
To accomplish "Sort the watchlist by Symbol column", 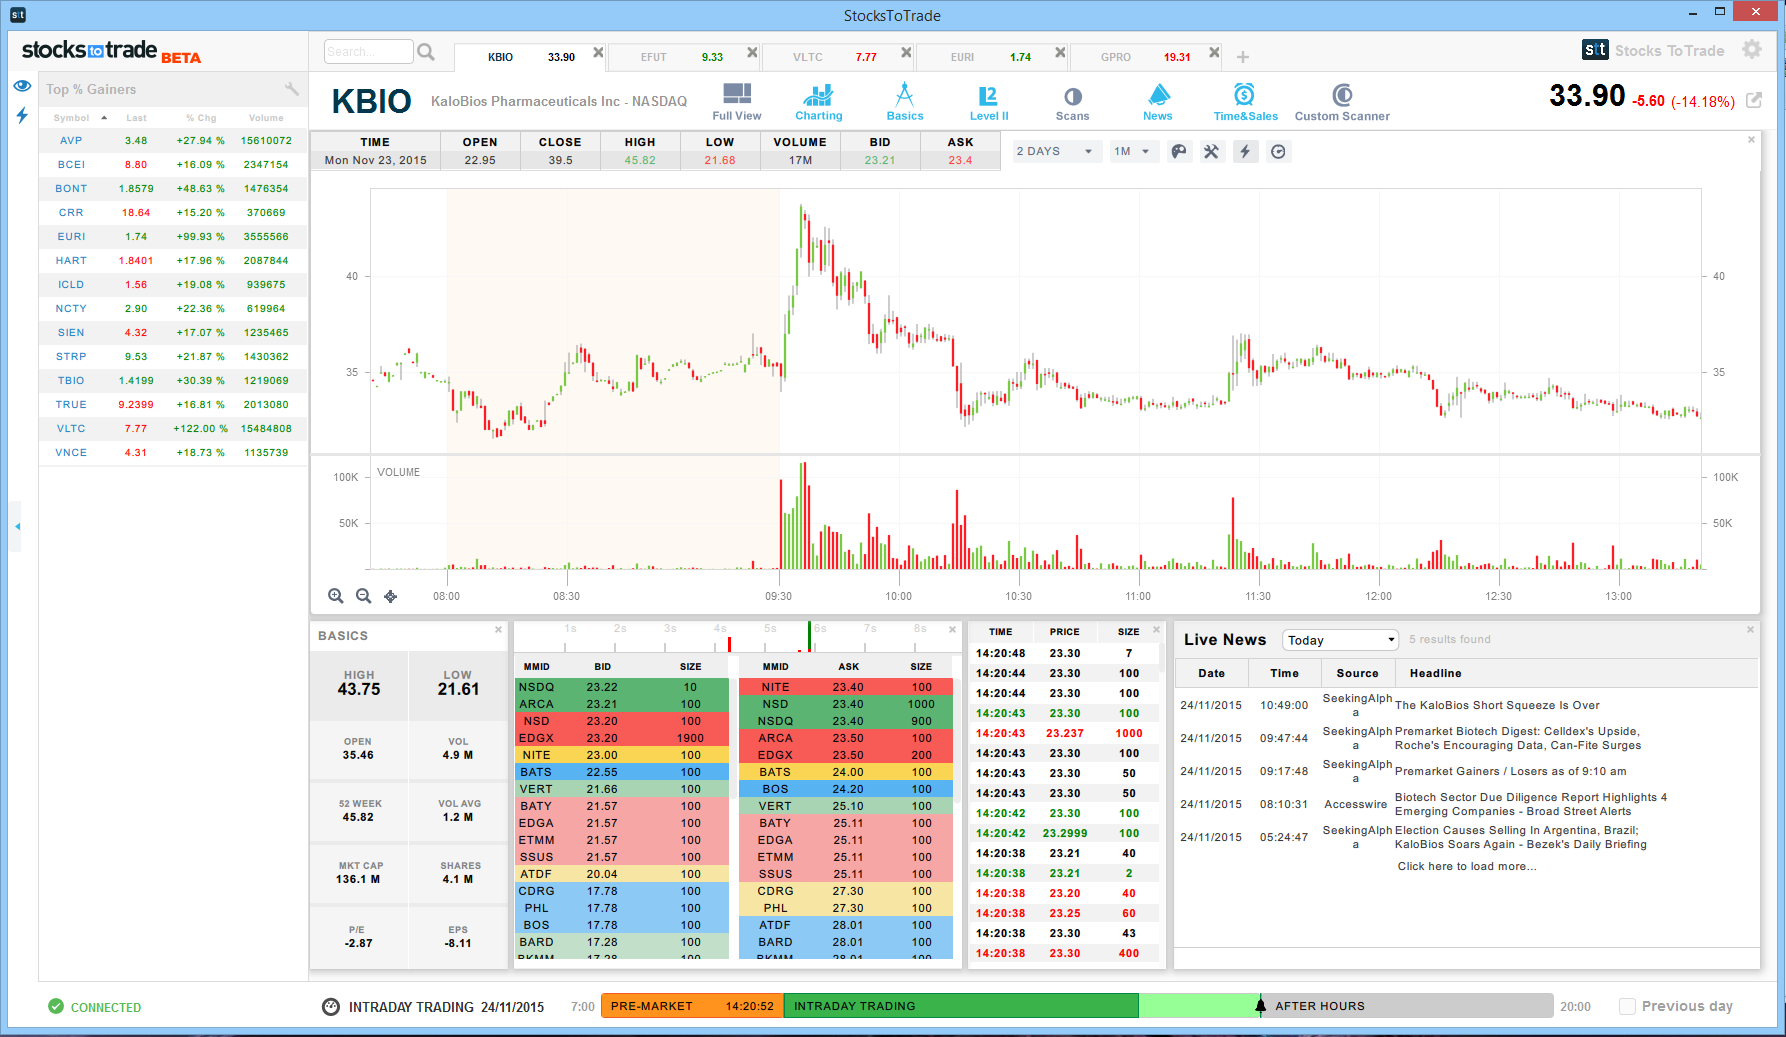I will tap(71, 118).
